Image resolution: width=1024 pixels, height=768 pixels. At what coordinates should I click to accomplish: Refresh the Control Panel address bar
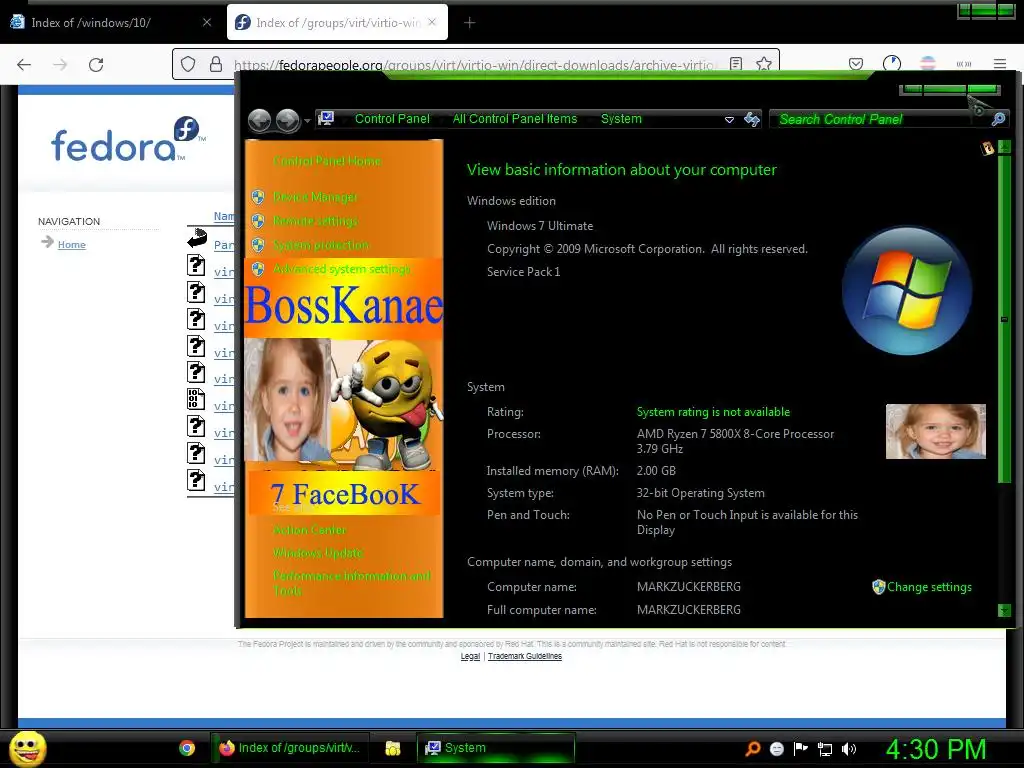(x=752, y=119)
